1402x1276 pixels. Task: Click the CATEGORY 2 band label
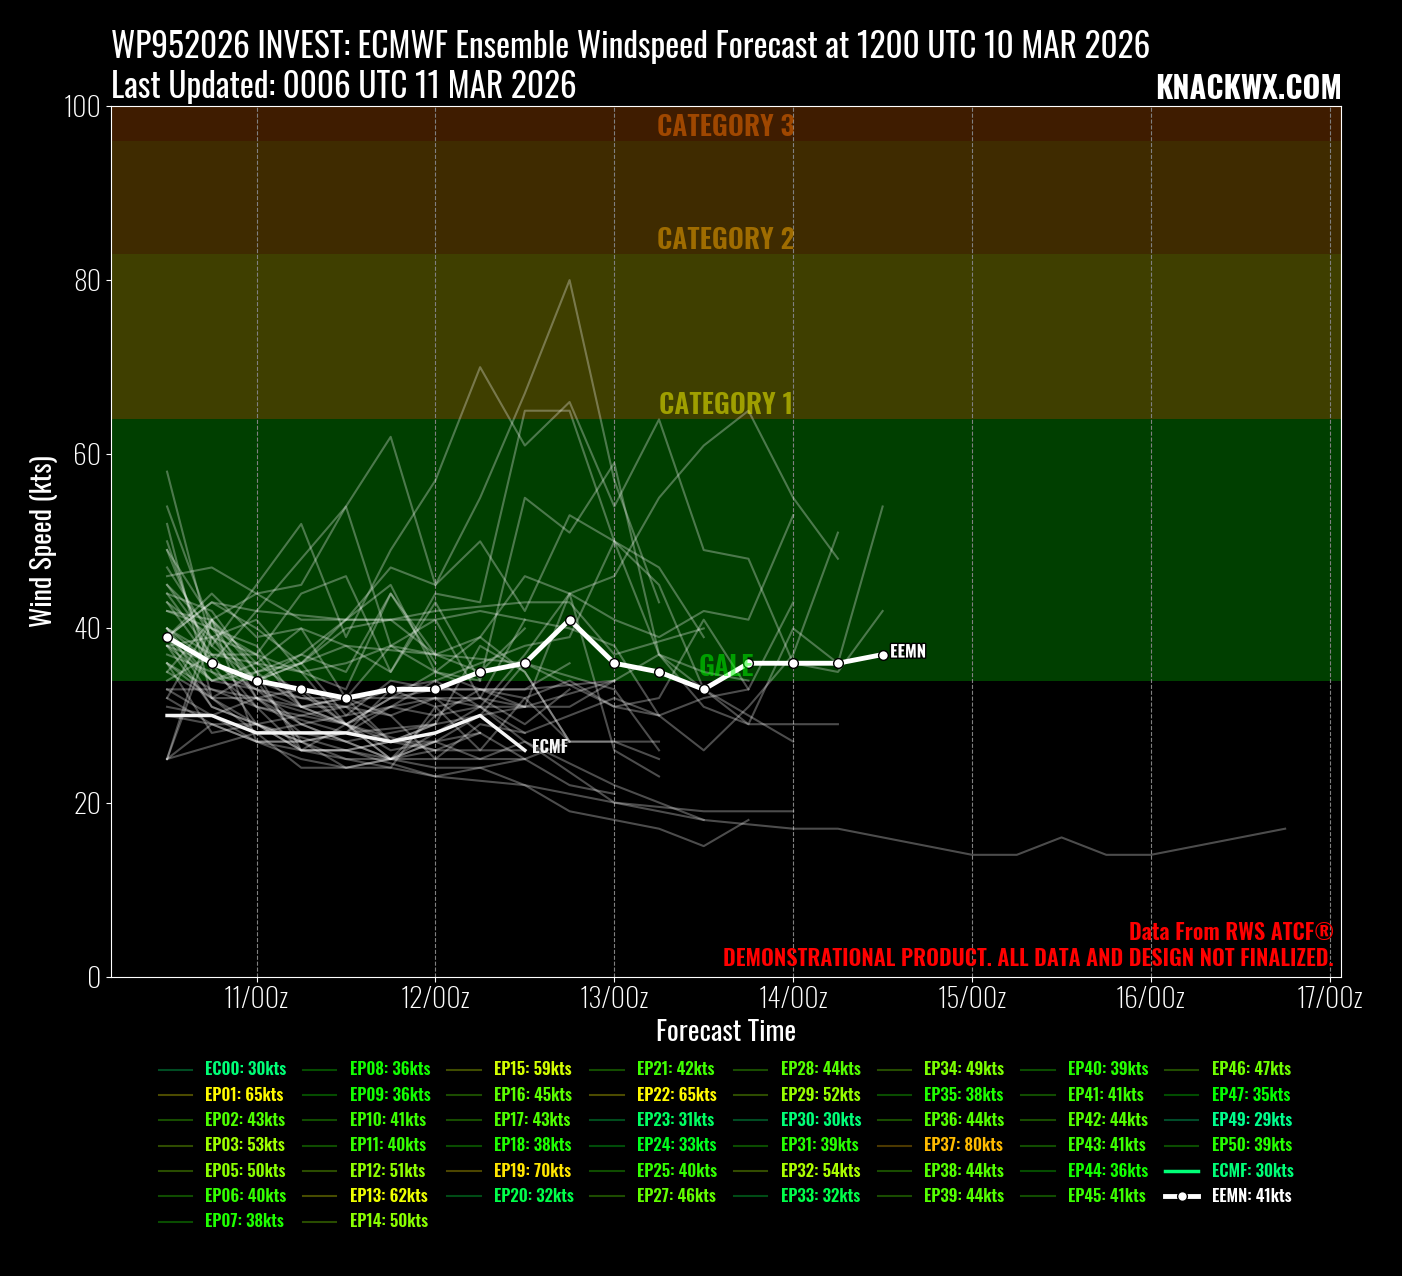point(725,239)
